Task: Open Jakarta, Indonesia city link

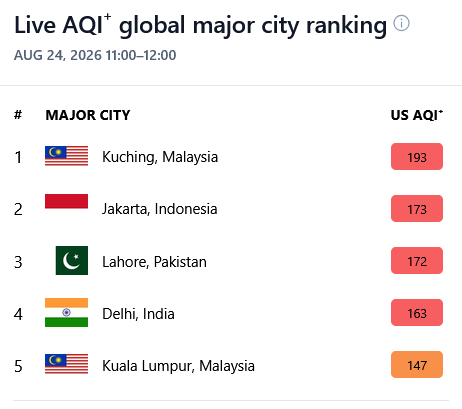Action: 160,209
